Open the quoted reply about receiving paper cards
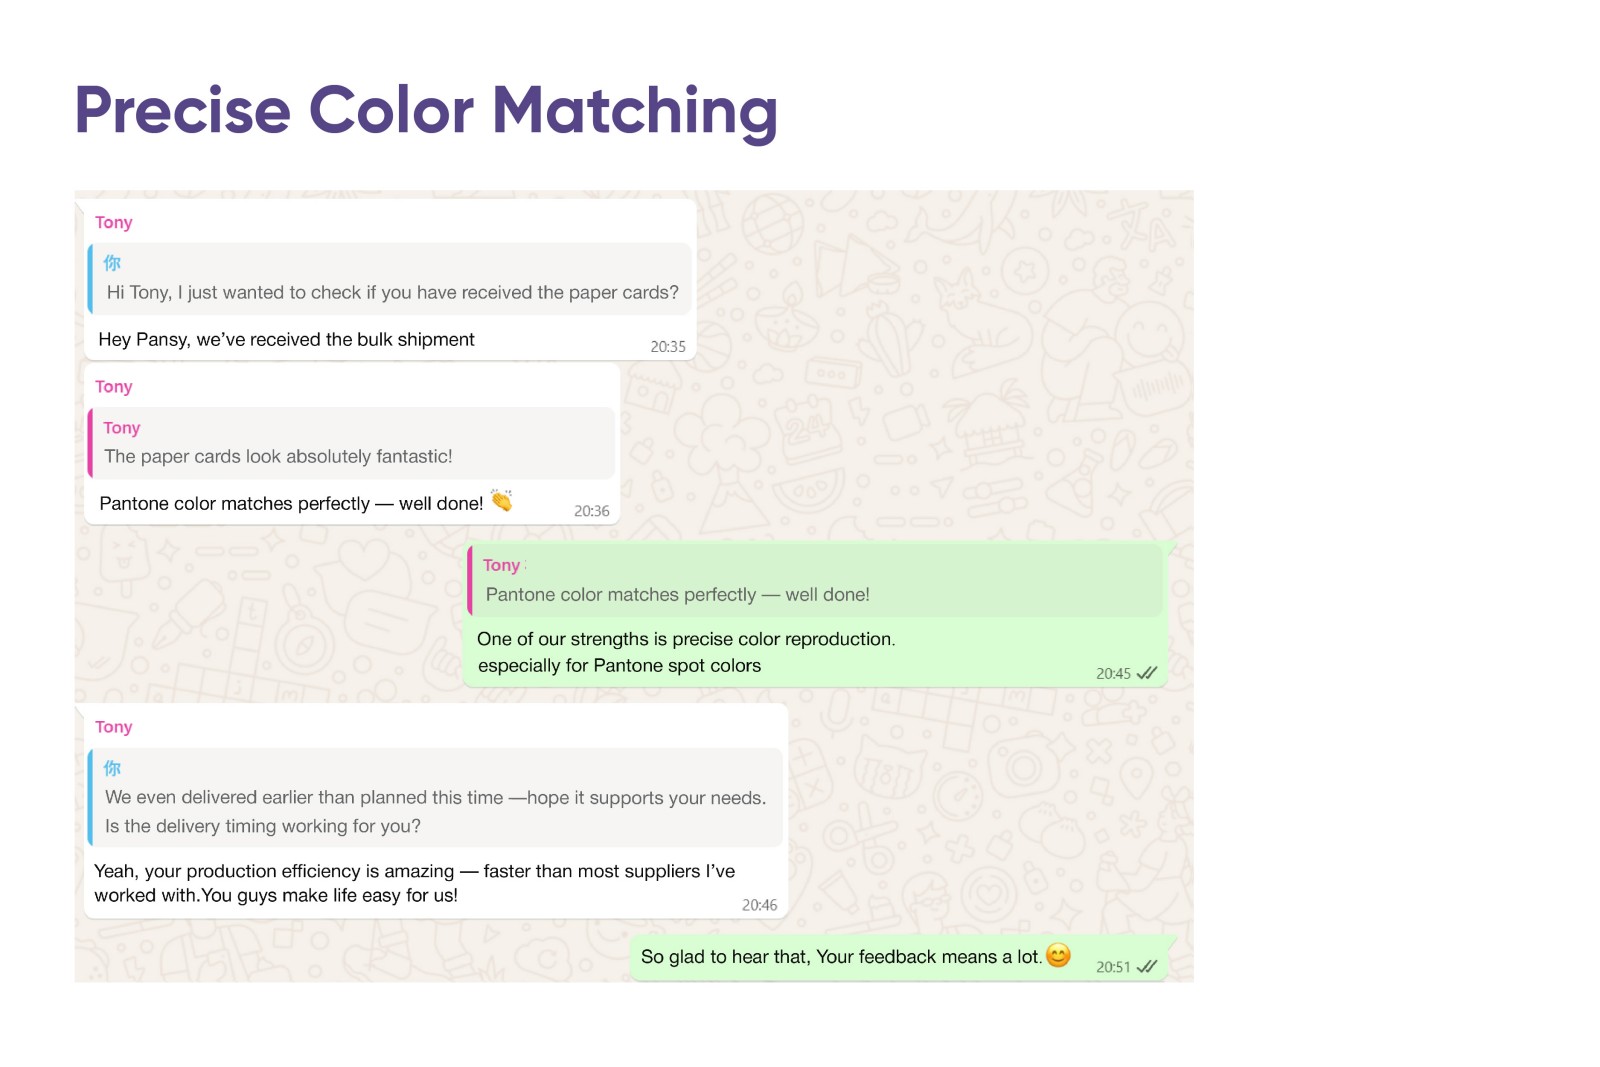The image size is (1600, 1067). click(x=391, y=279)
